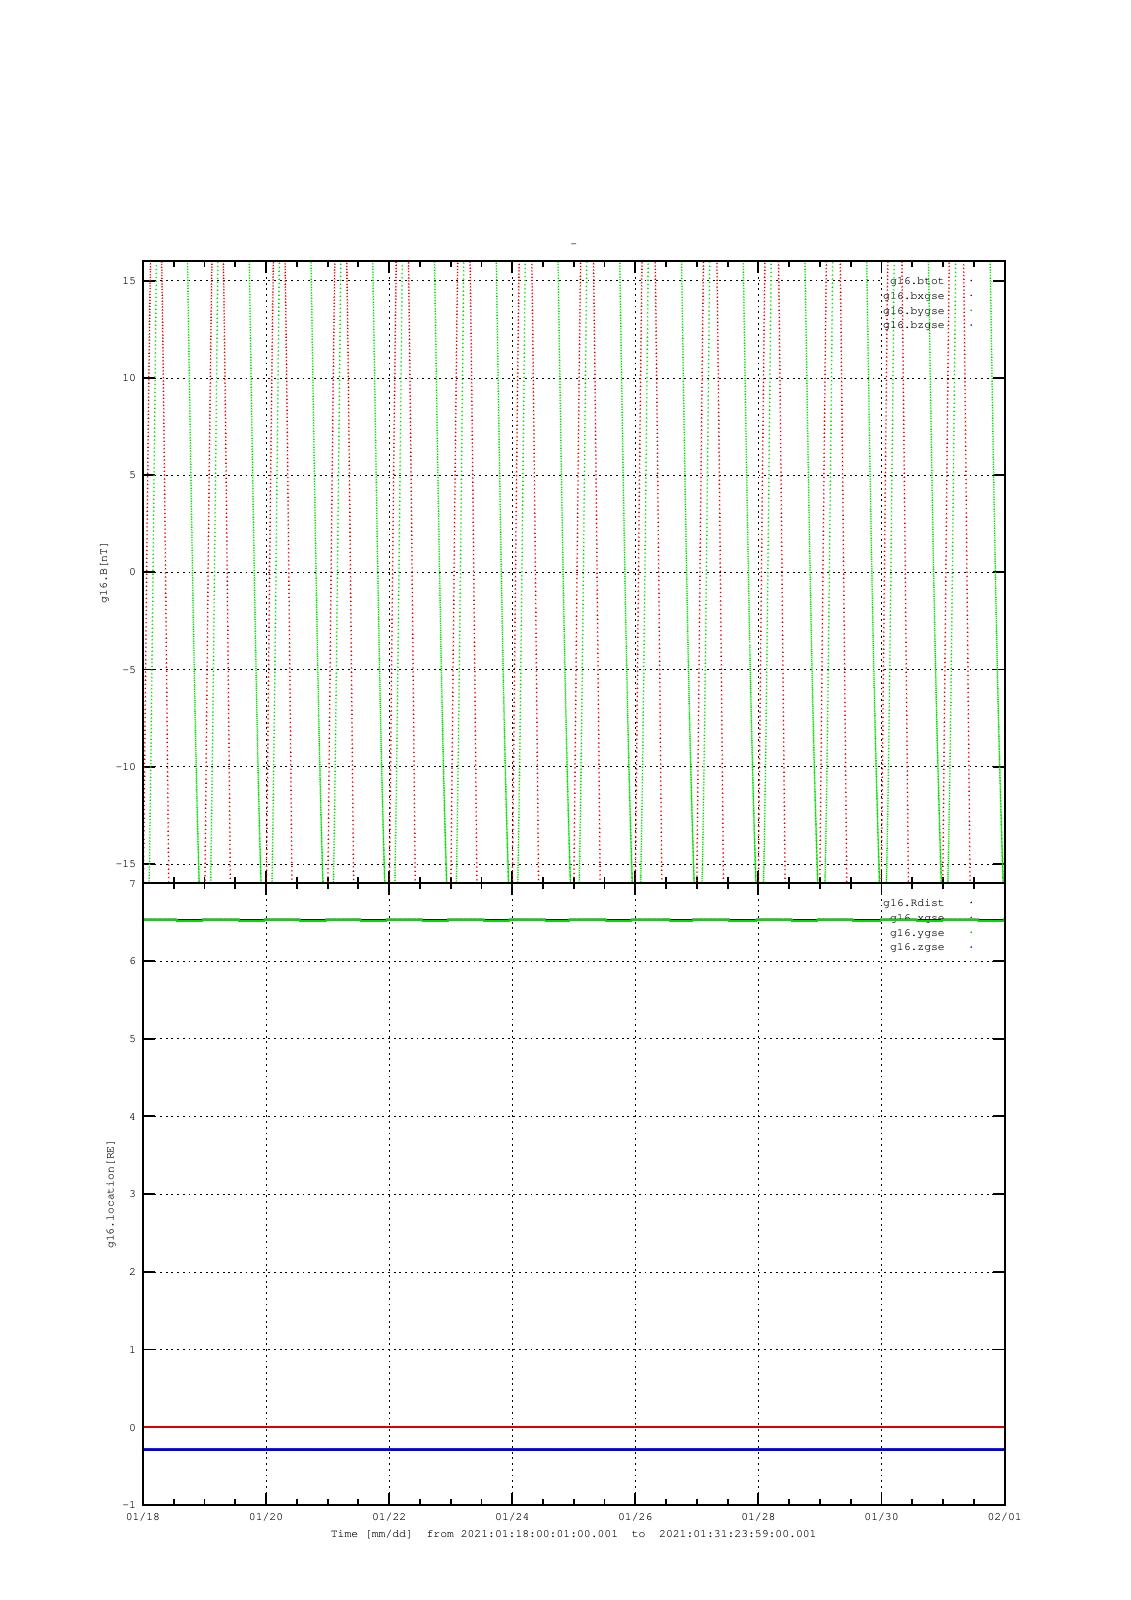The height and width of the screenshot is (1600, 1131).
Task: Click the -15 tick on magnetic field axis
Action: pyautogui.click(x=125, y=864)
